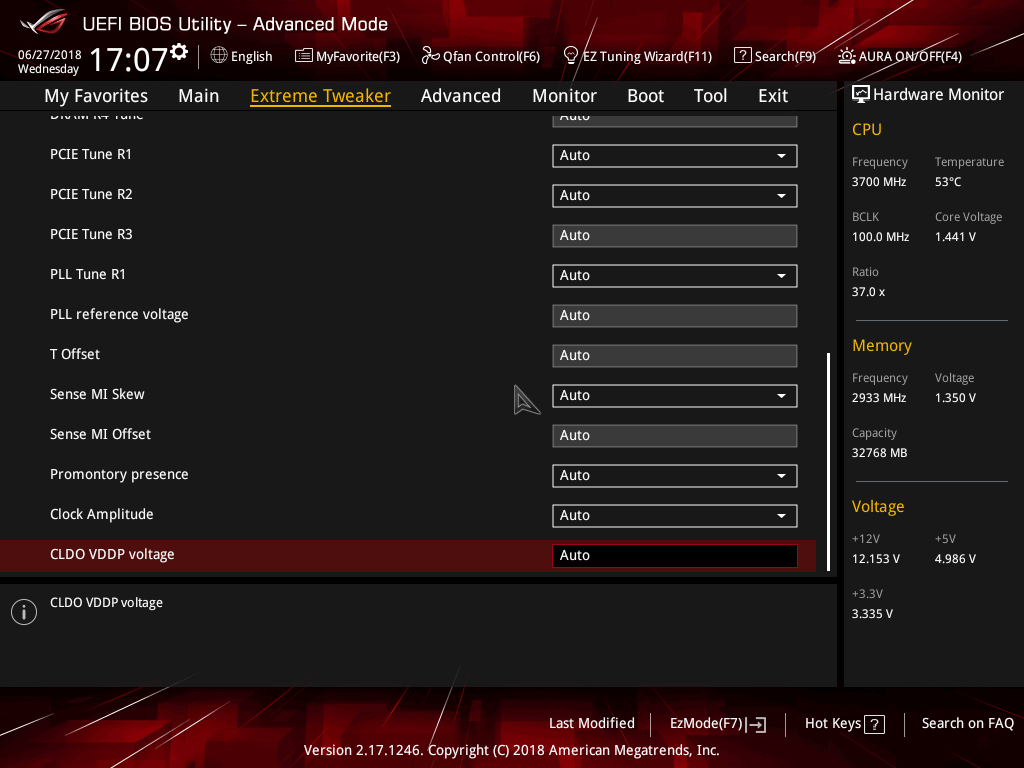Screen dimensions: 1024x768
Task: Open the PCIE Tune R2 dropdown
Action: [x=675, y=195]
